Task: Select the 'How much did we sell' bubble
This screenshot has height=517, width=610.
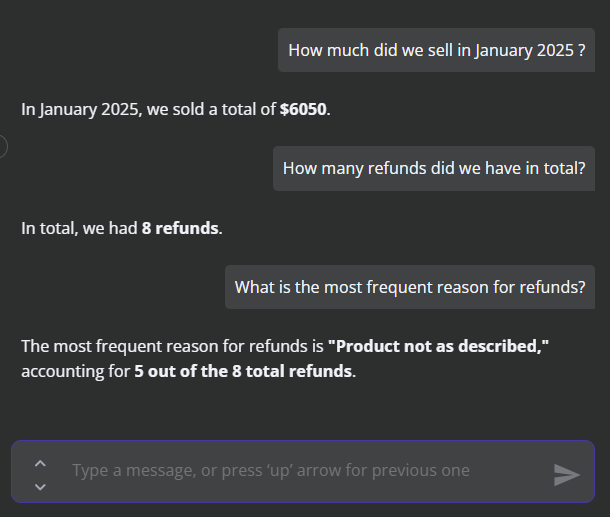Action: click(x=436, y=50)
